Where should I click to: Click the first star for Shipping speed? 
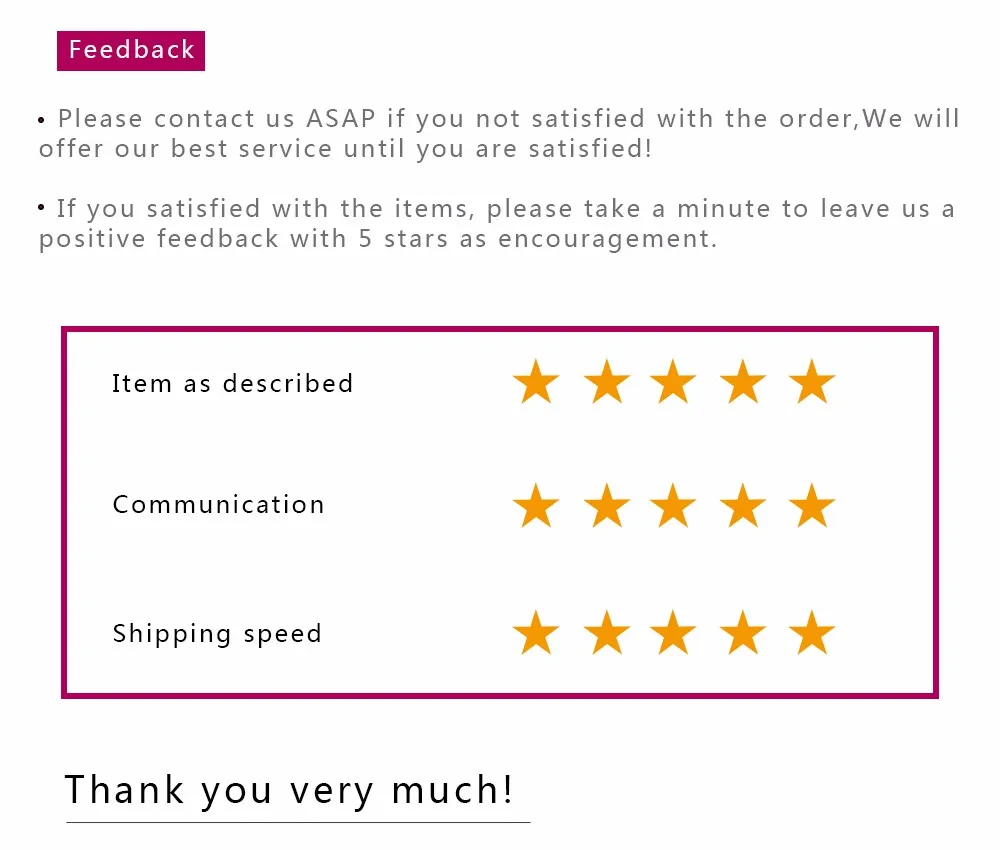[536, 633]
